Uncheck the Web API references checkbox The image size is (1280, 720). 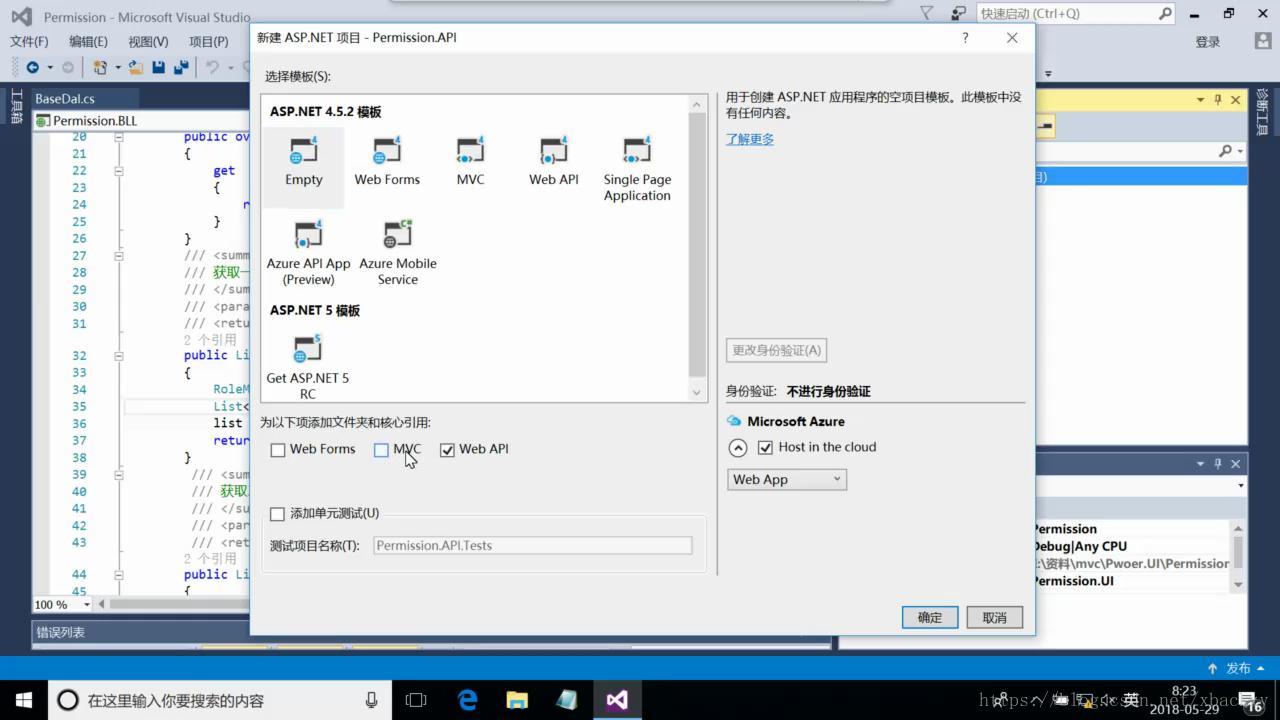point(447,450)
